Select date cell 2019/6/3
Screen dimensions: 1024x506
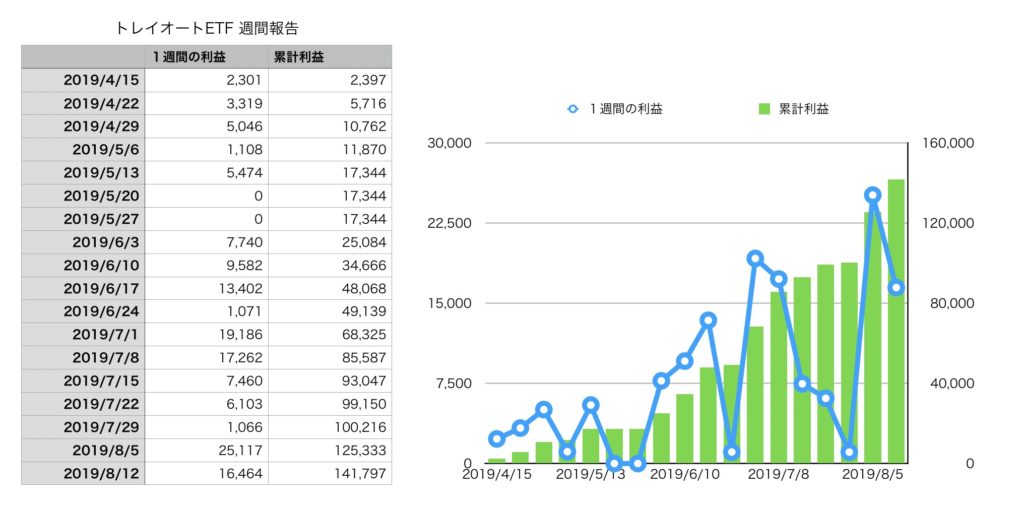click(83, 242)
